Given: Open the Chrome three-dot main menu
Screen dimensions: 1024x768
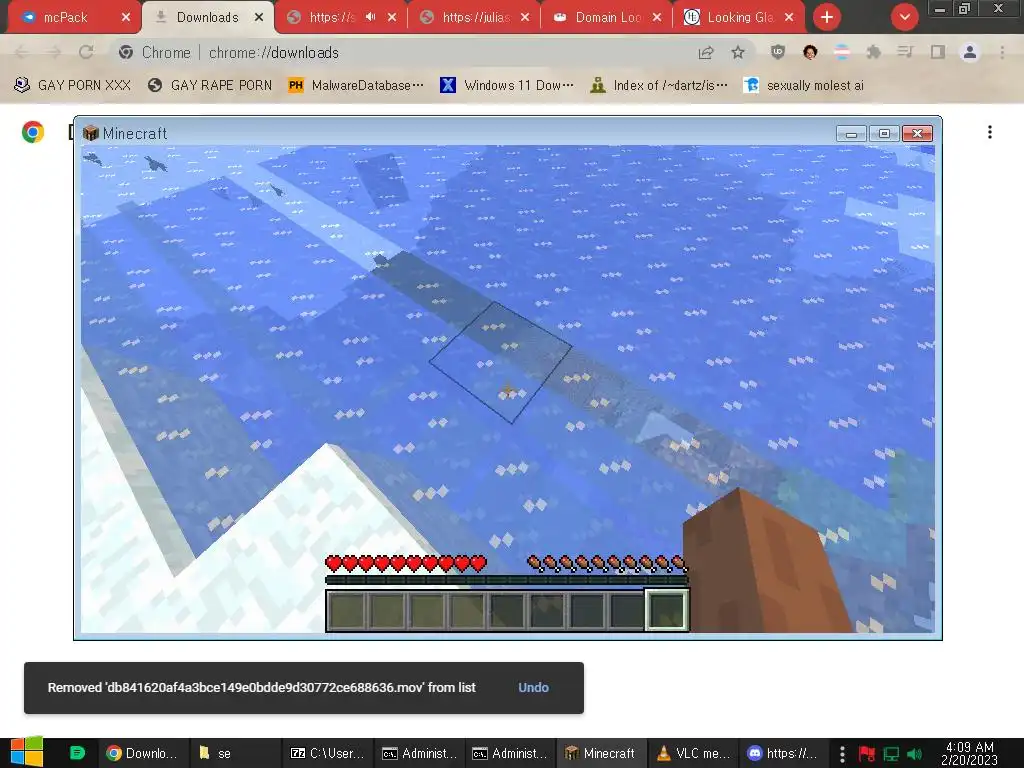Looking at the screenshot, I should [1002, 52].
